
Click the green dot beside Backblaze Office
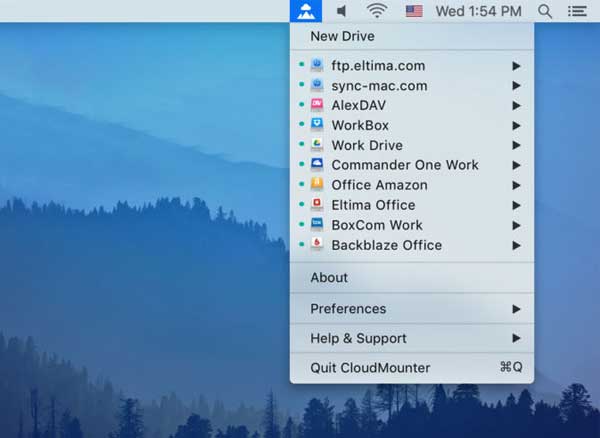click(302, 244)
